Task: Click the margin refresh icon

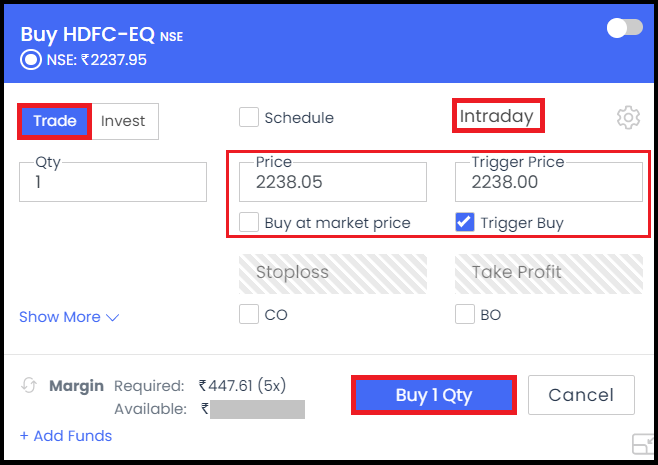Action: click(29, 385)
